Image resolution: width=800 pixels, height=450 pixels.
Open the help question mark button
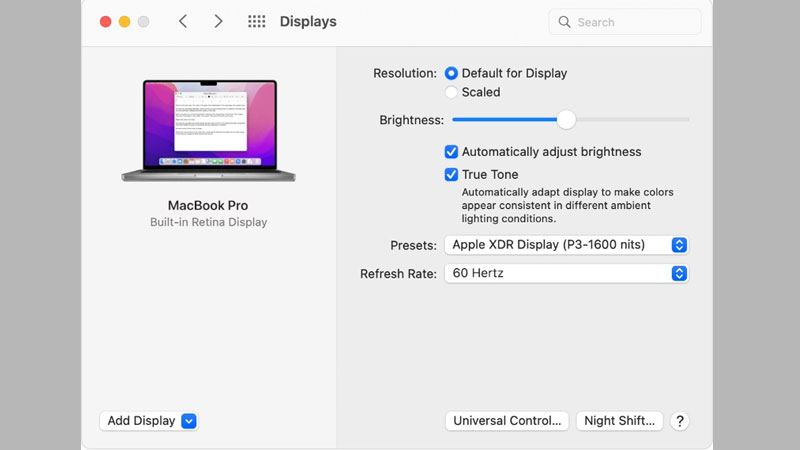(x=679, y=421)
